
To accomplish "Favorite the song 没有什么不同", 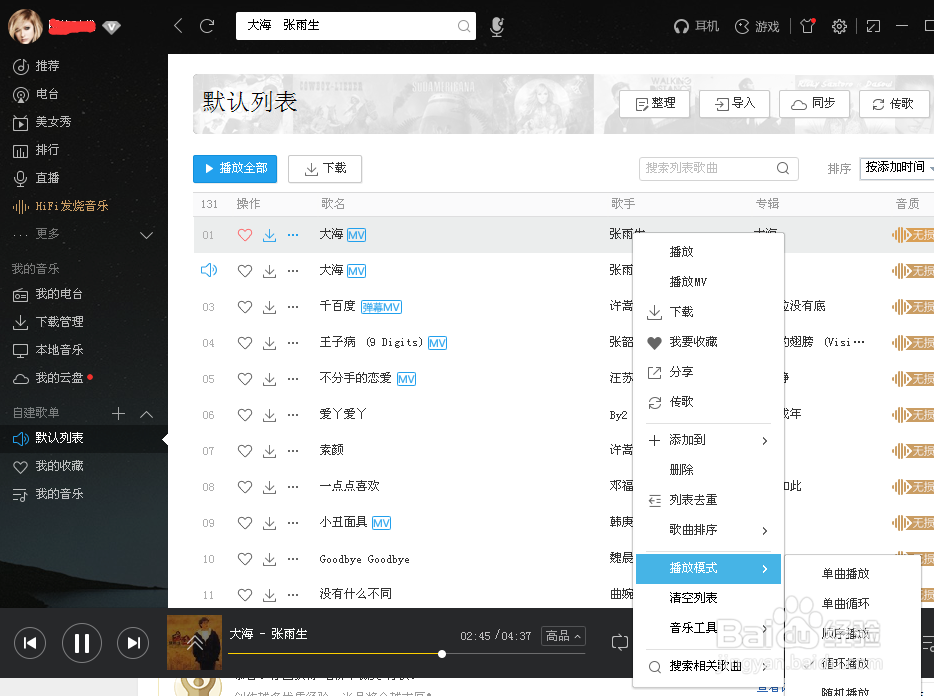I will [245, 595].
